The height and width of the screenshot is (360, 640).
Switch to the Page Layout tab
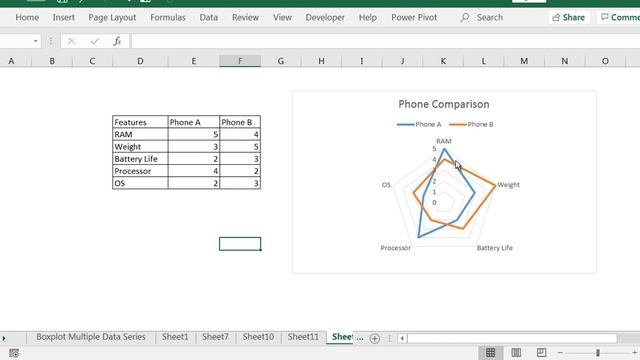click(x=112, y=18)
